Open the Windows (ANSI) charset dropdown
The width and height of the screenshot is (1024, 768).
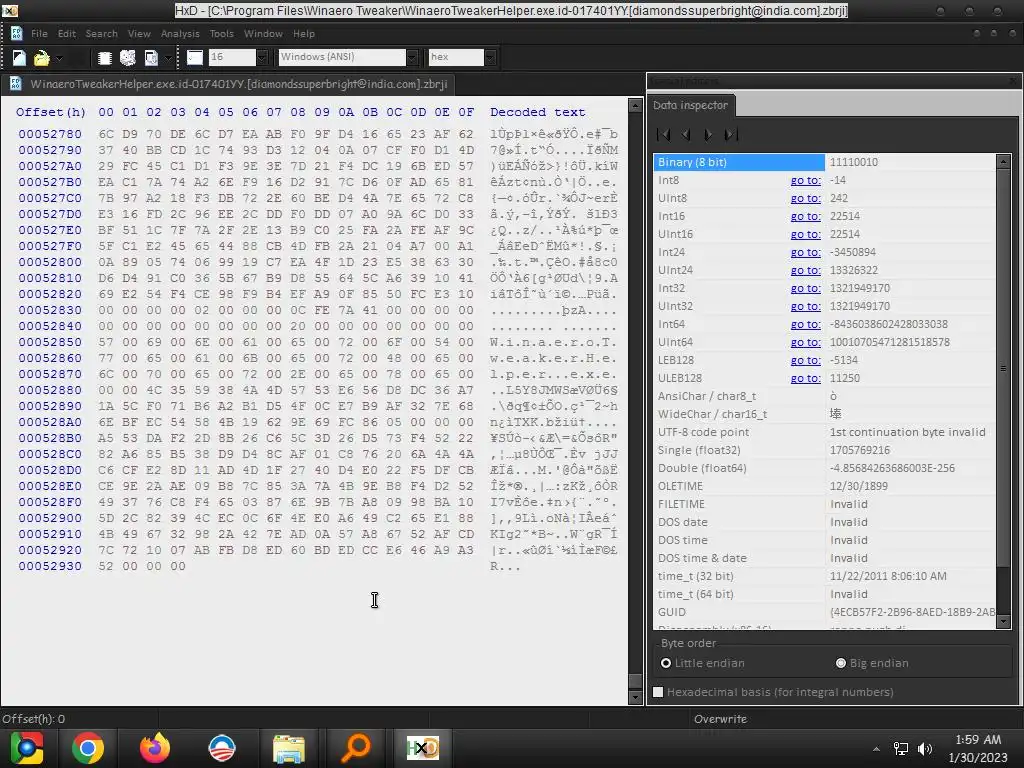point(412,57)
